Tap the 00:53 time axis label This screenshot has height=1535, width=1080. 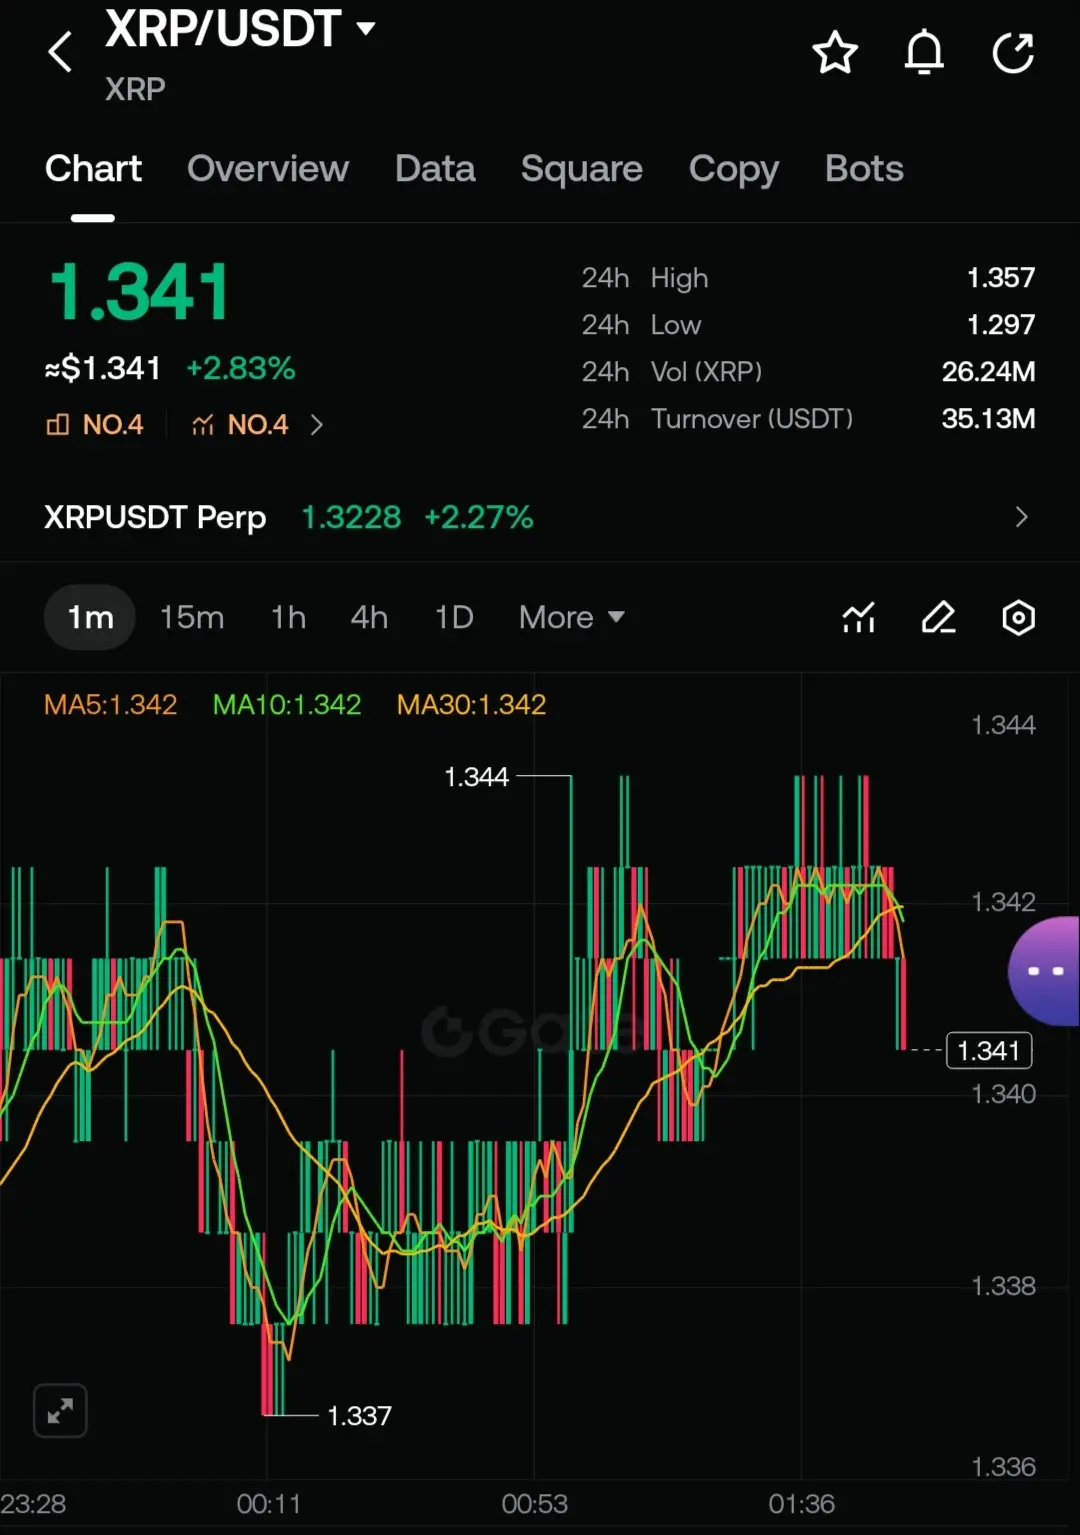pos(534,1504)
